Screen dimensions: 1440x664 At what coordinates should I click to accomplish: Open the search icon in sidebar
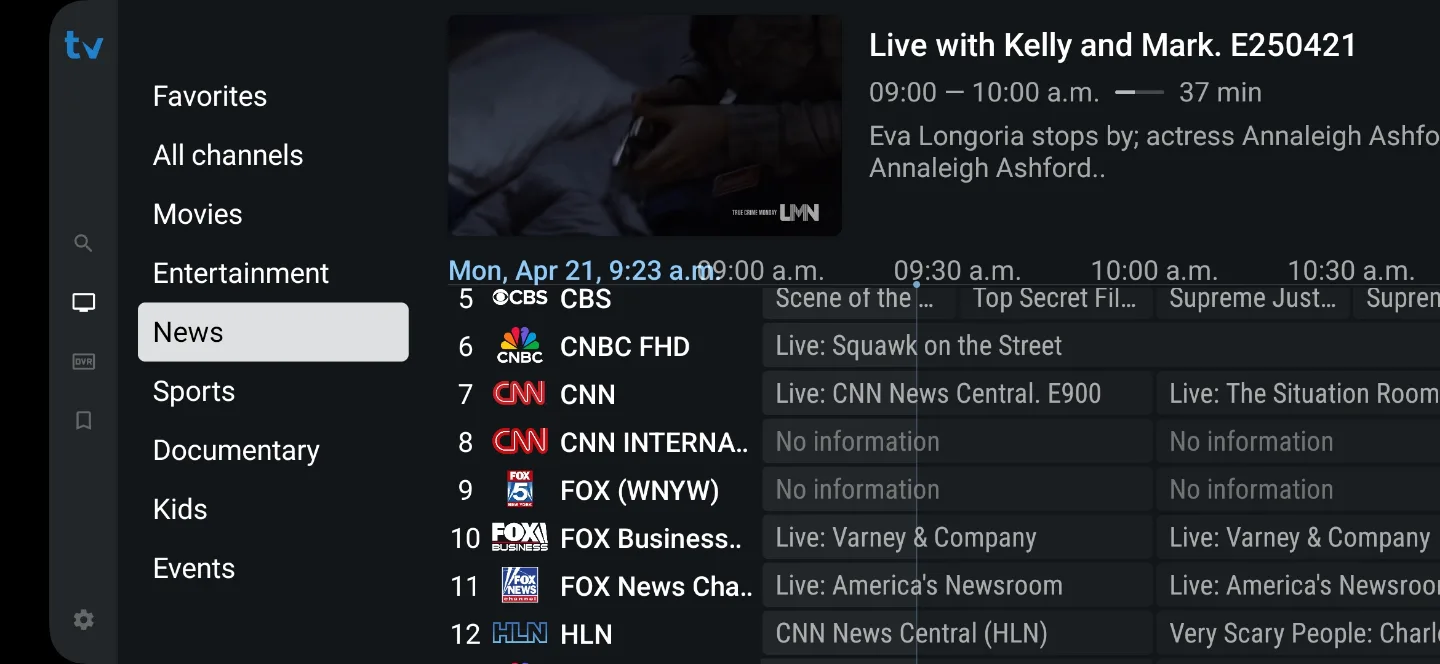[84, 243]
